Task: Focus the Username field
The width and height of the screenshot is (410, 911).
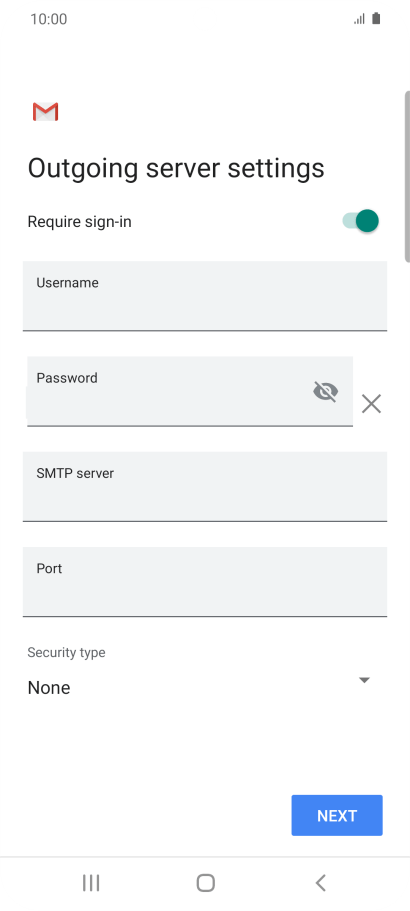Action: (205, 296)
